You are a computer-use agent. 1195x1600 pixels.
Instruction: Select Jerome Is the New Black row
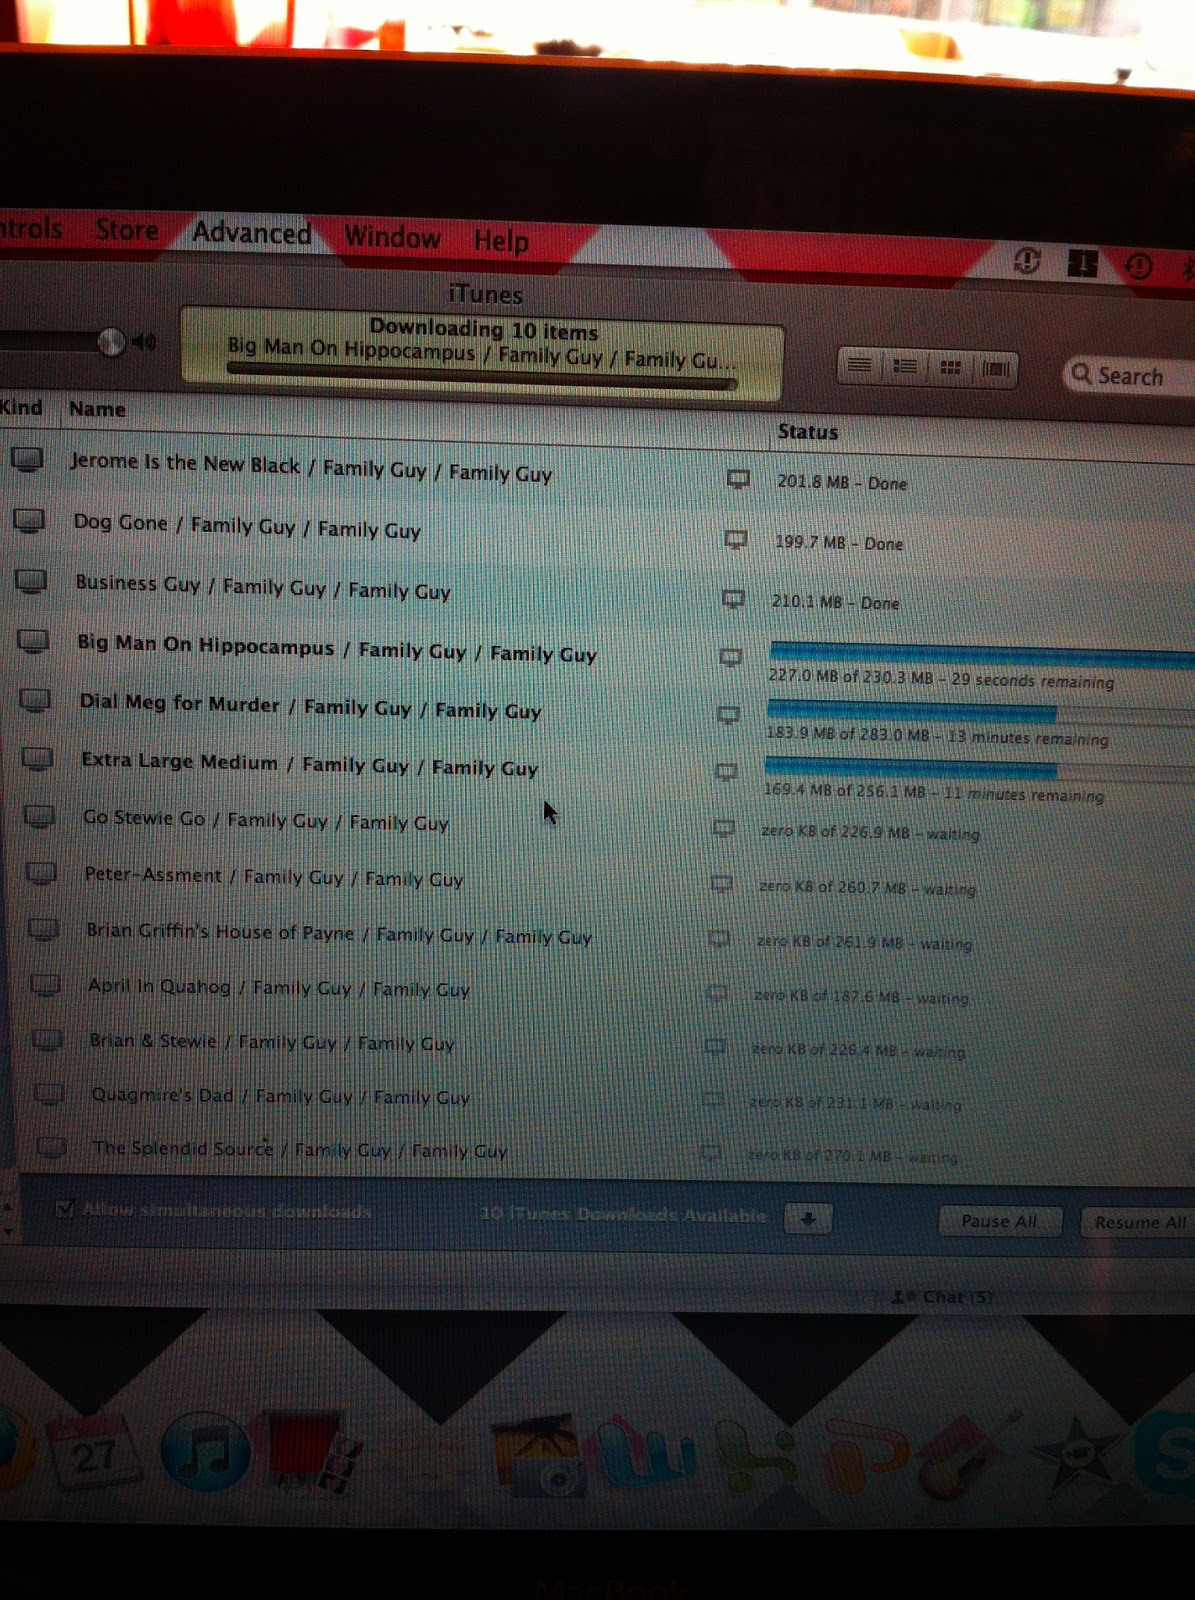(x=597, y=474)
